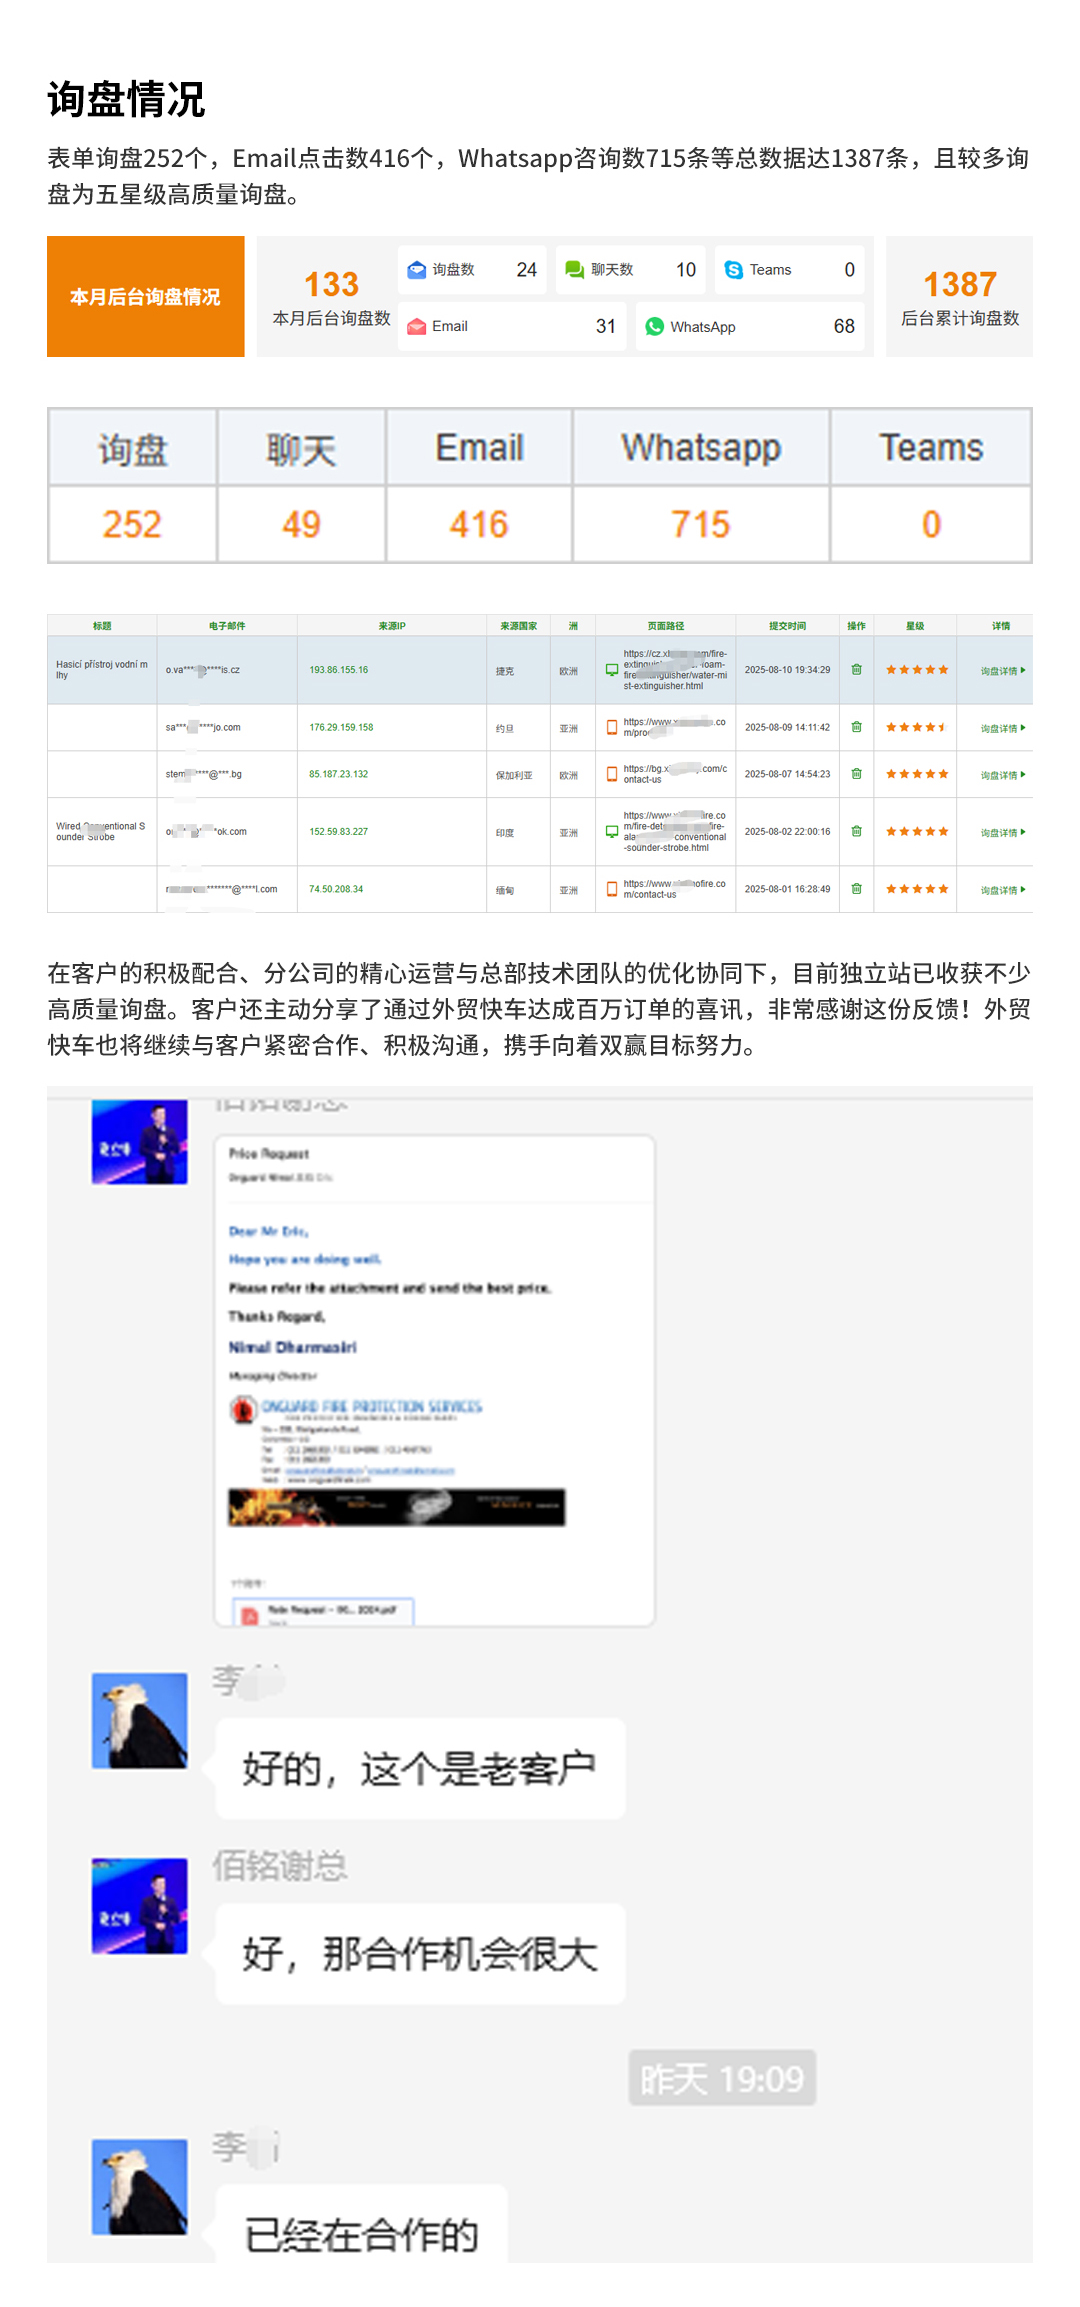
Task: Click the orange 本月后台询盘情况 button
Action: (146, 297)
